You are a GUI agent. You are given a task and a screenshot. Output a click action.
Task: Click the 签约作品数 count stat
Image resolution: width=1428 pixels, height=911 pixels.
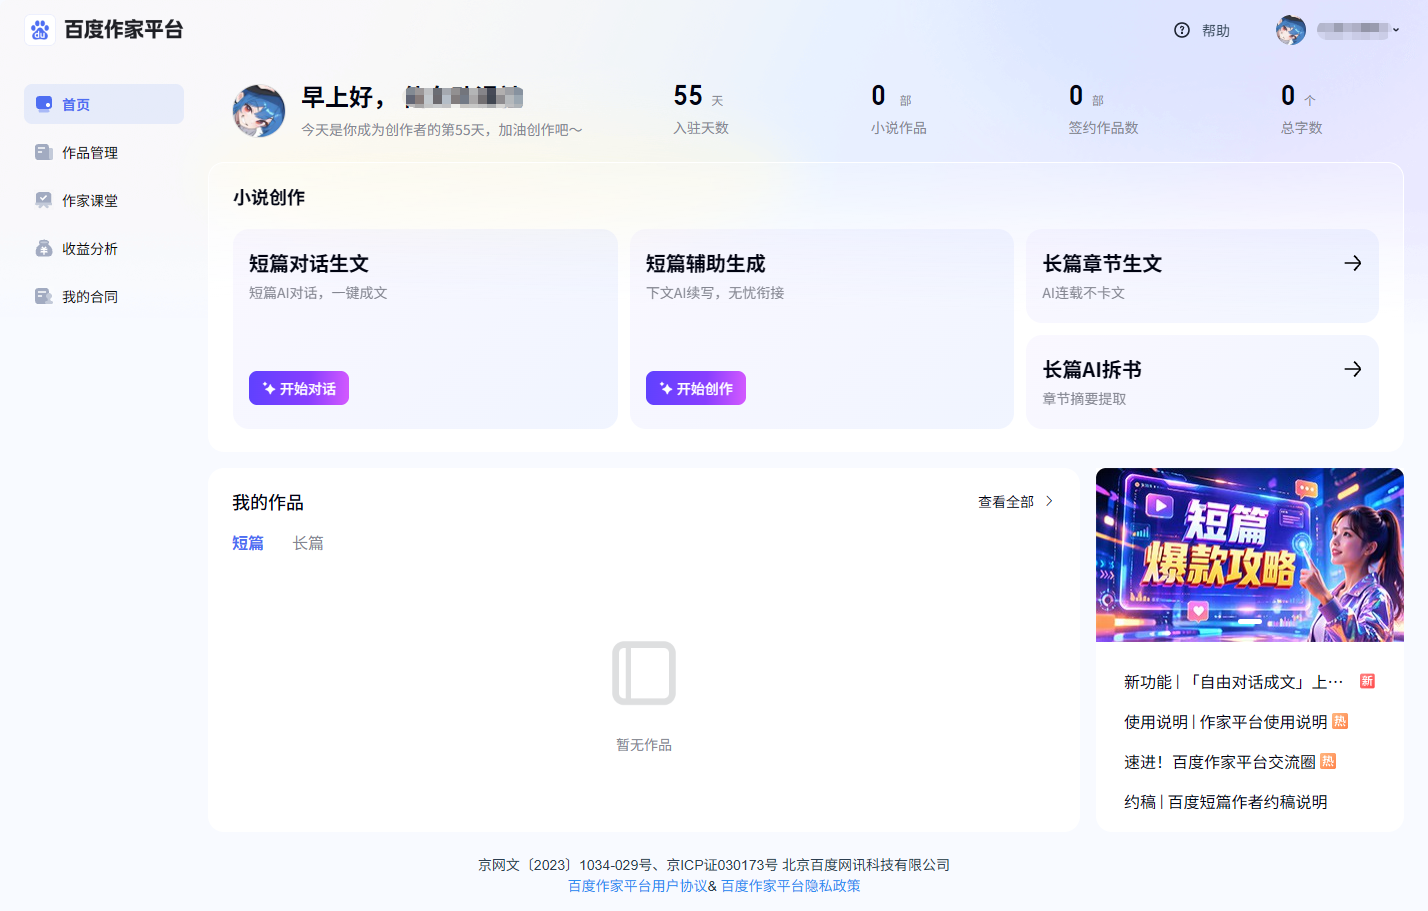[1103, 109]
